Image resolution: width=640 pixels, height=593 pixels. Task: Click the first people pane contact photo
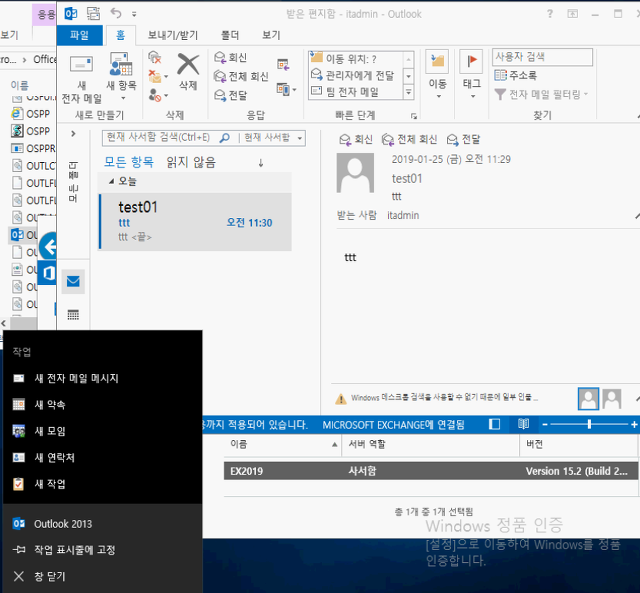(x=588, y=399)
